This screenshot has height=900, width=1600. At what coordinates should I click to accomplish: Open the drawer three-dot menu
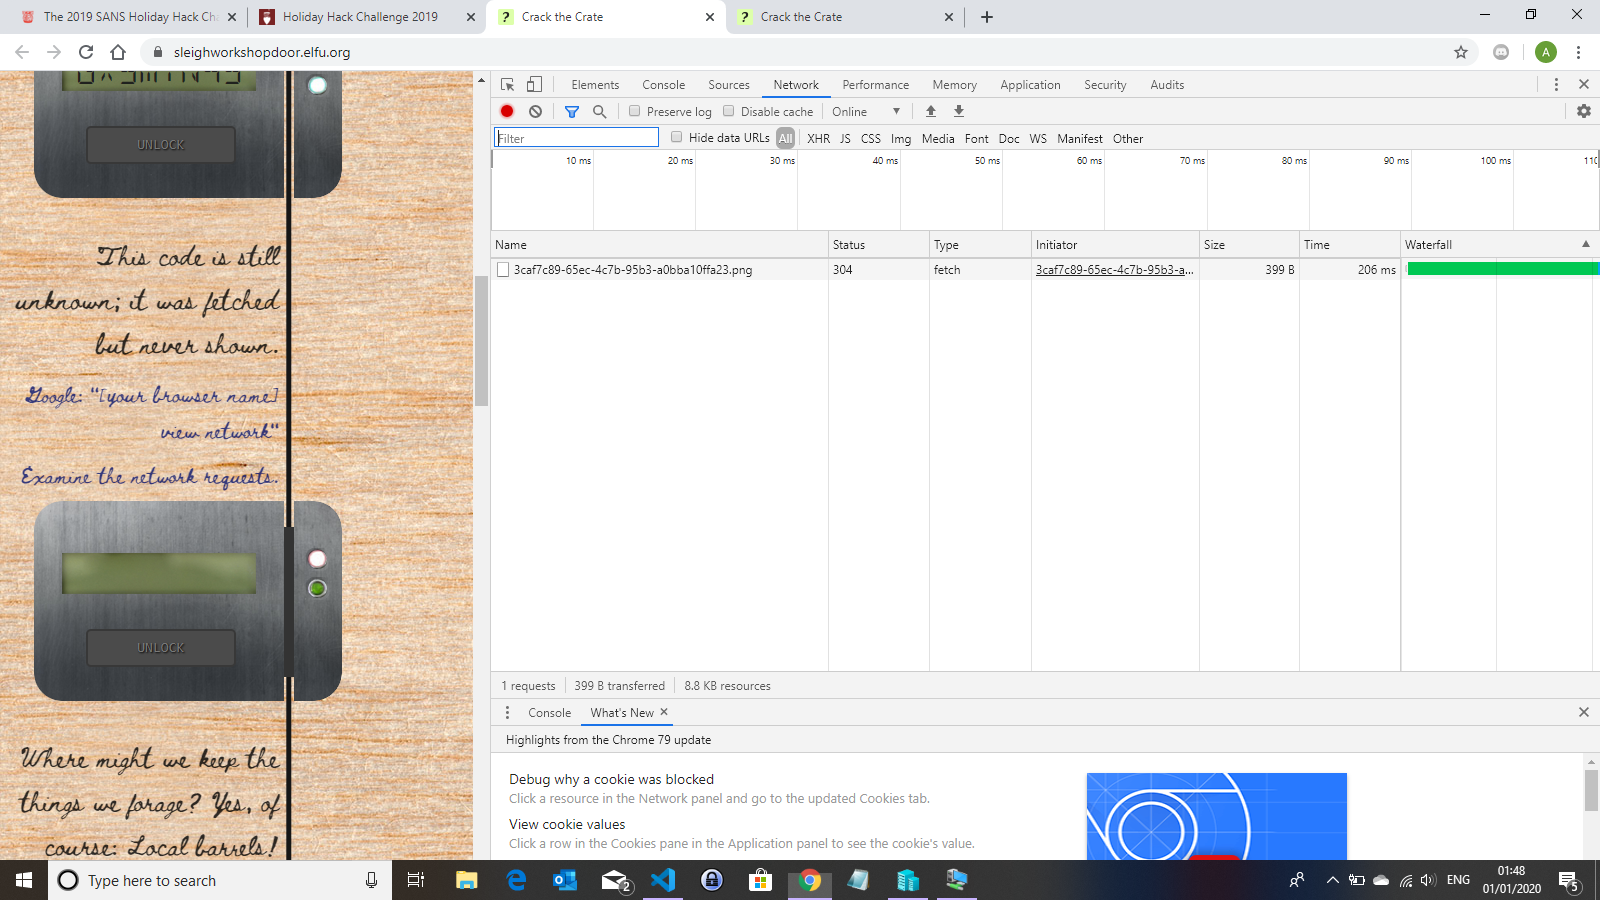point(507,712)
